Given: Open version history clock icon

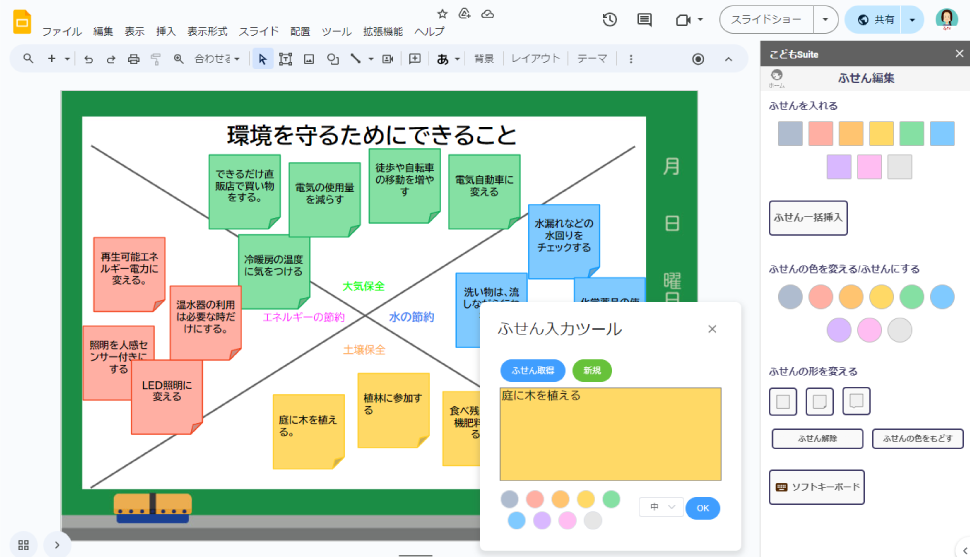Looking at the screenshot, I should click(610, 20).
